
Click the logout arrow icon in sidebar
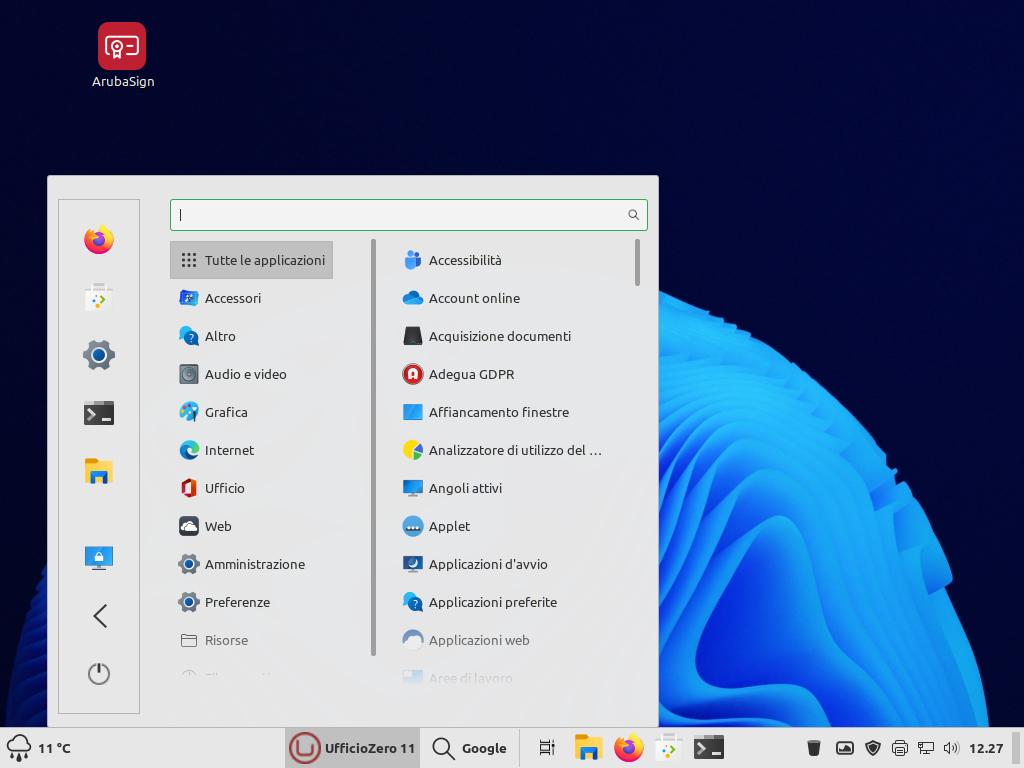tap(99, 616)
